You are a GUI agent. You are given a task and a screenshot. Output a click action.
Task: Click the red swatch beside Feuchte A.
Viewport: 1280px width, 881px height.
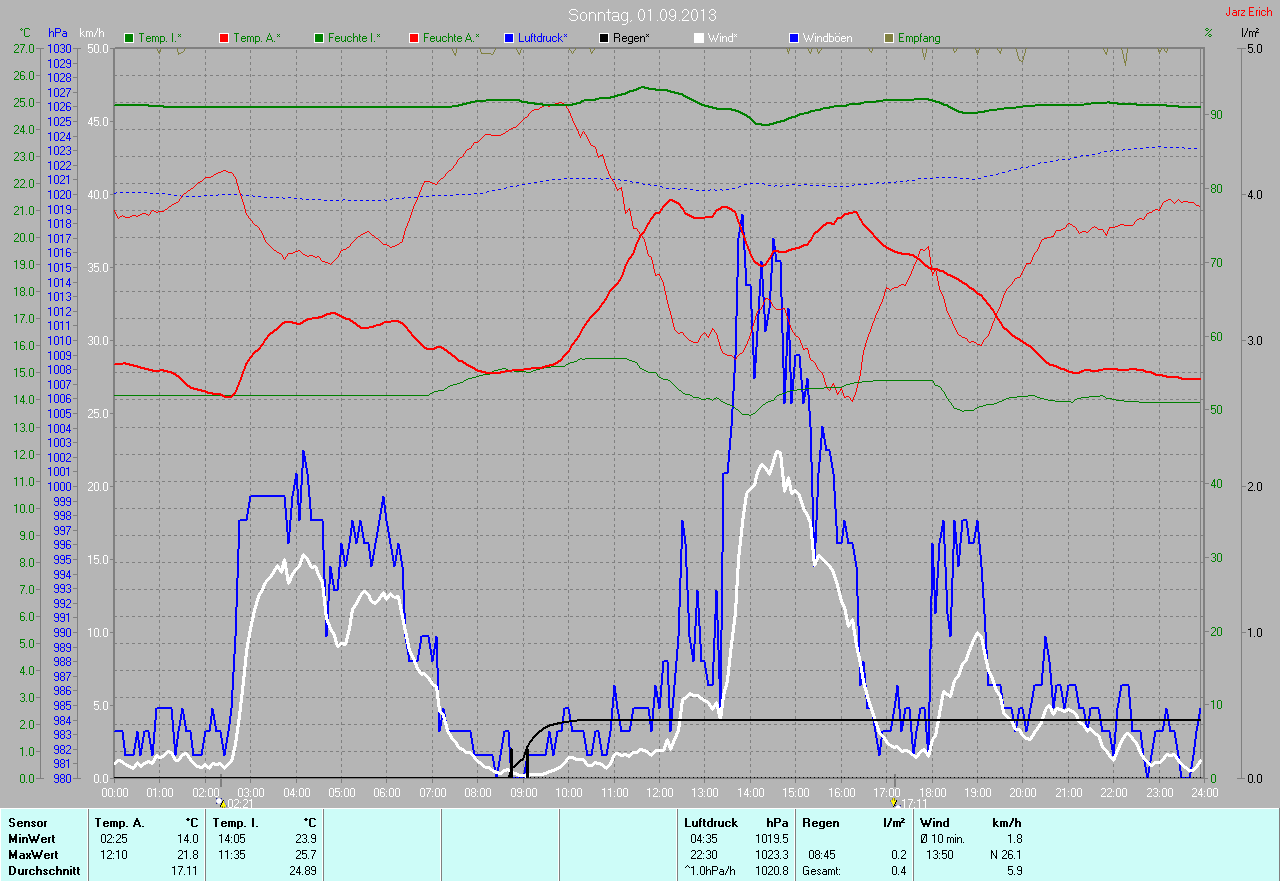coord(414,38)
